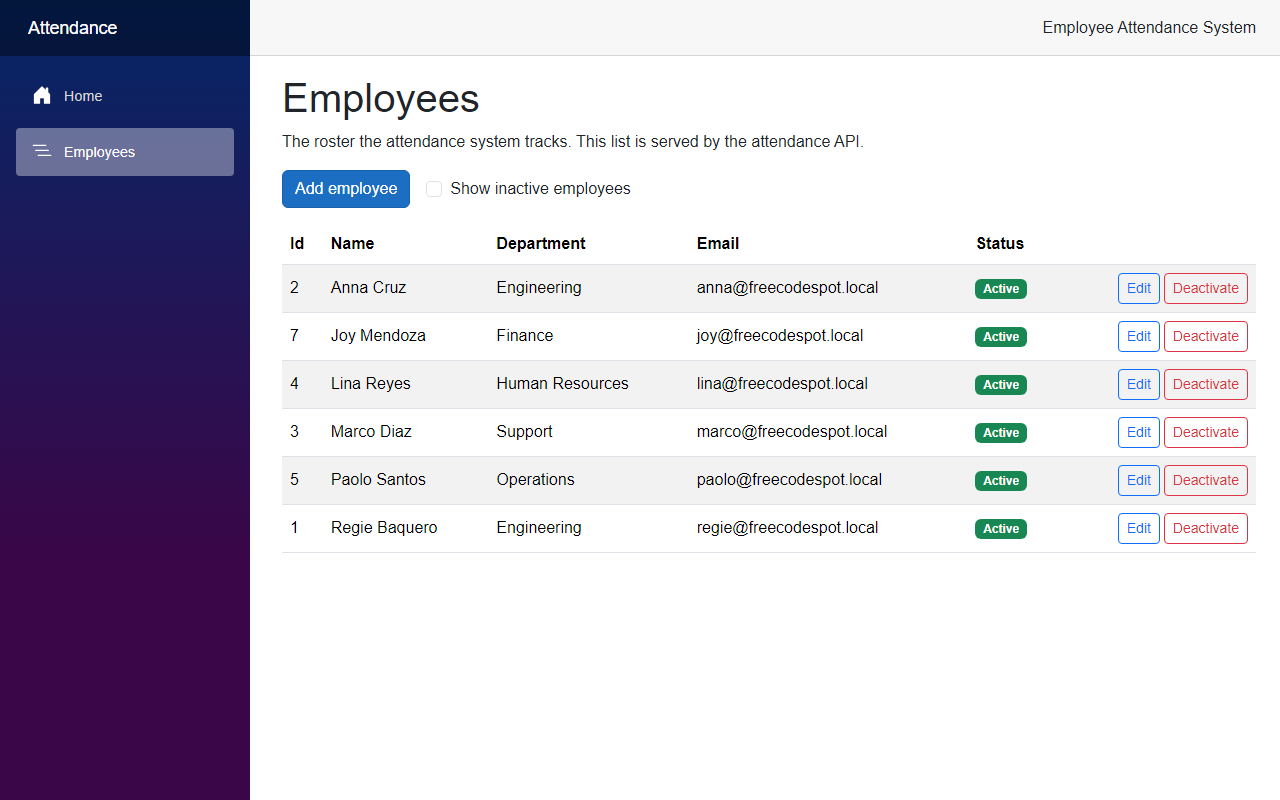Viewport: 1280px width, 800px height.
Task: Click email anna@freecodespot.local
Action: pyautogui.click(x=788, y=287)
